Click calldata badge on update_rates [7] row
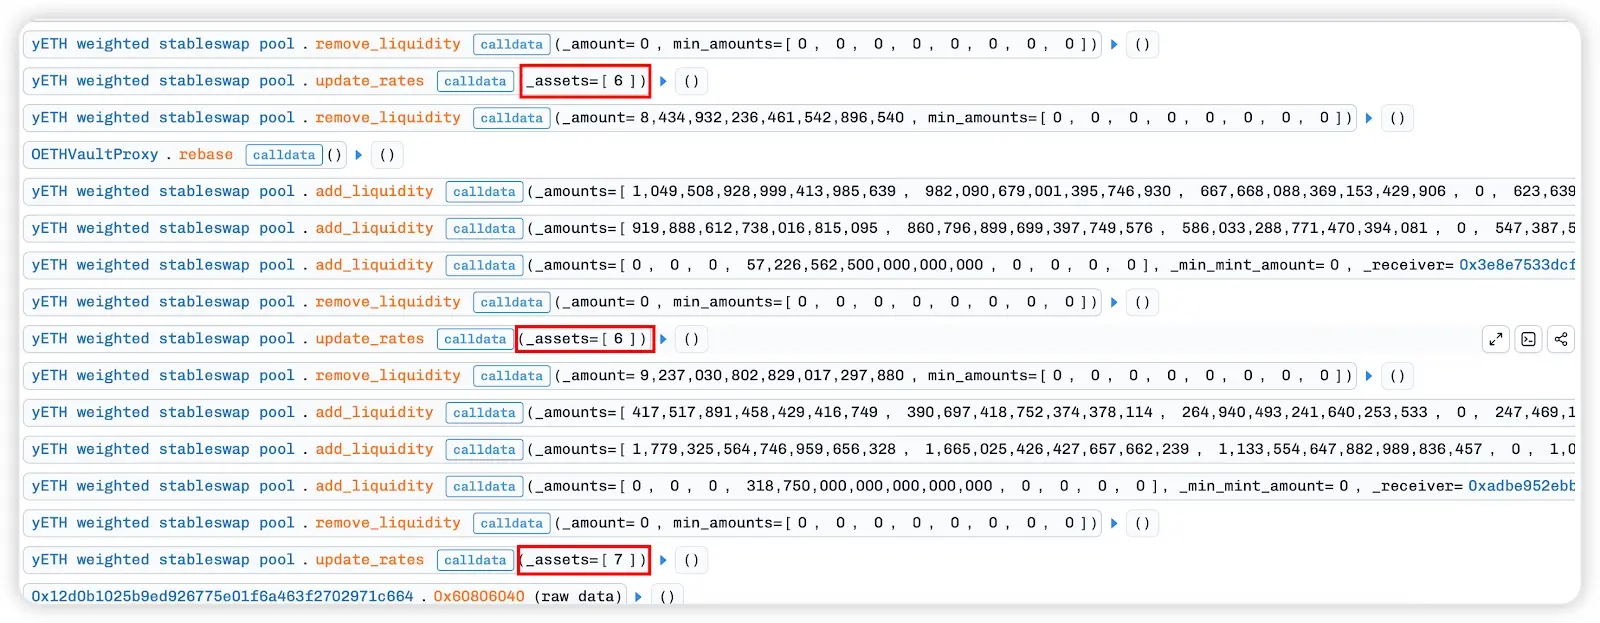This screenshot has width=1600, height=623. pyautogui.click(x=475, y=560)
